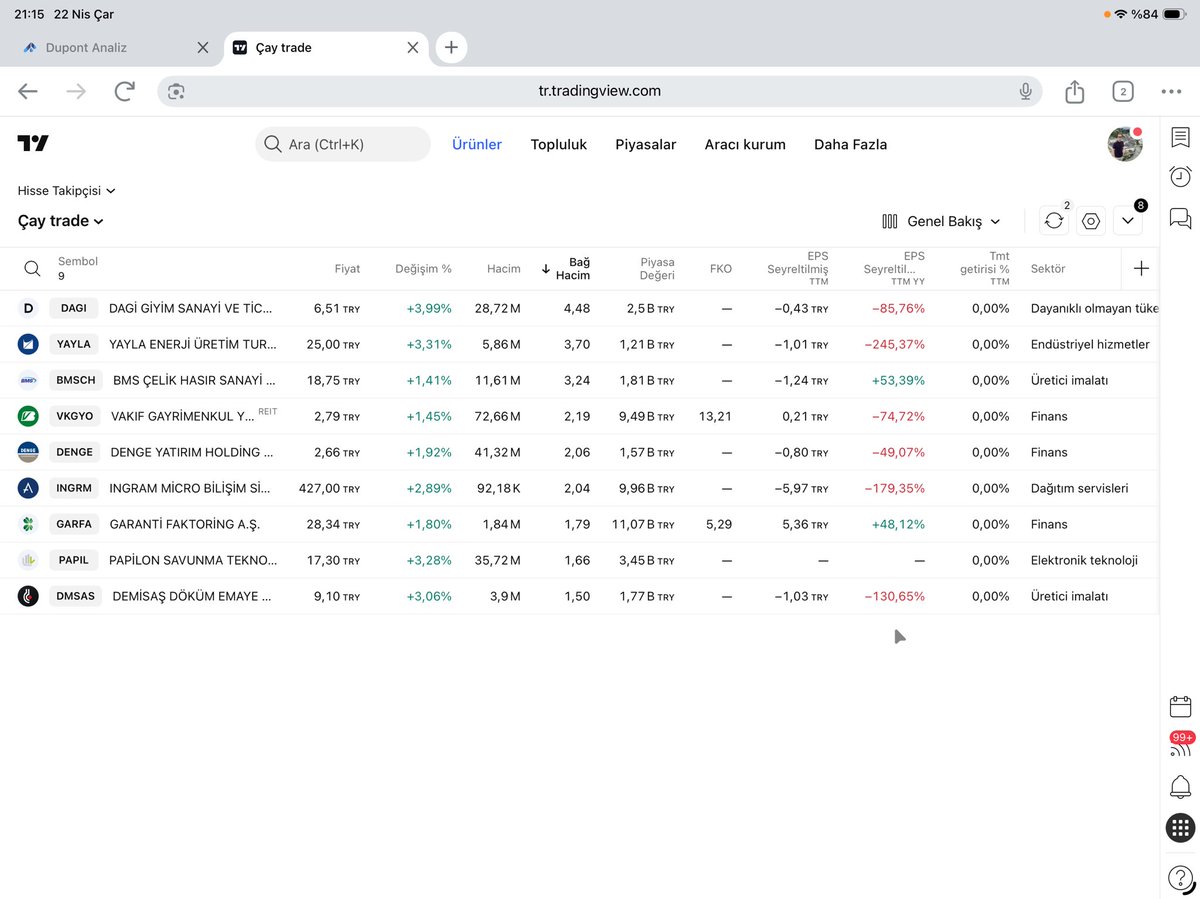Open the YAYLA symbol row
The width and height of the screenshot is (1200, 899).
580,344
